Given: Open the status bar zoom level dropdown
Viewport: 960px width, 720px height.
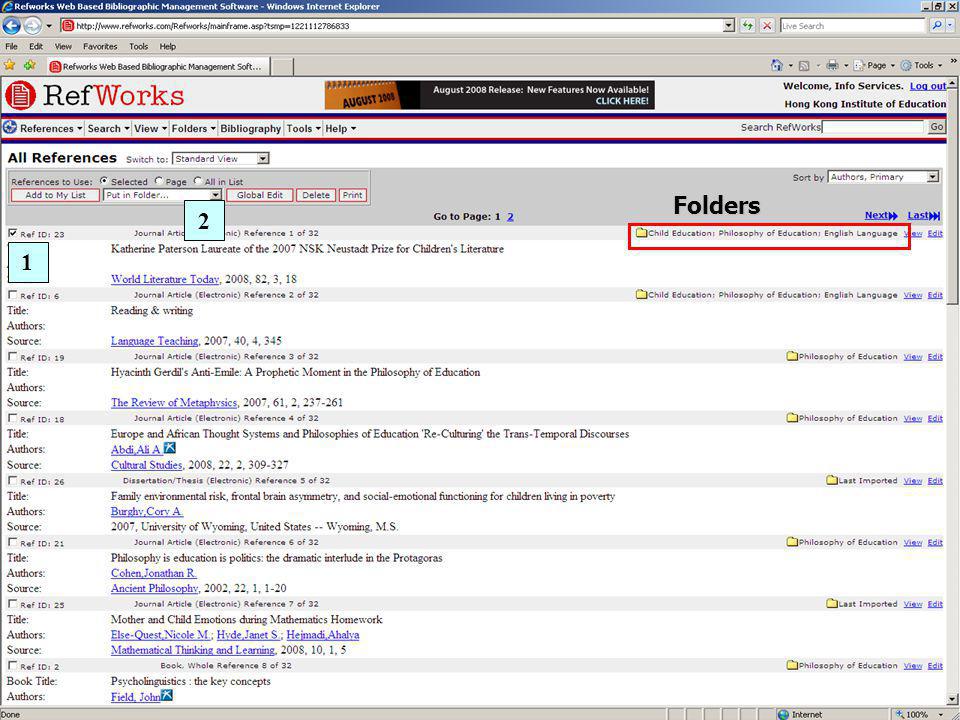Looking at the screenshot, I should click(943, 714).
